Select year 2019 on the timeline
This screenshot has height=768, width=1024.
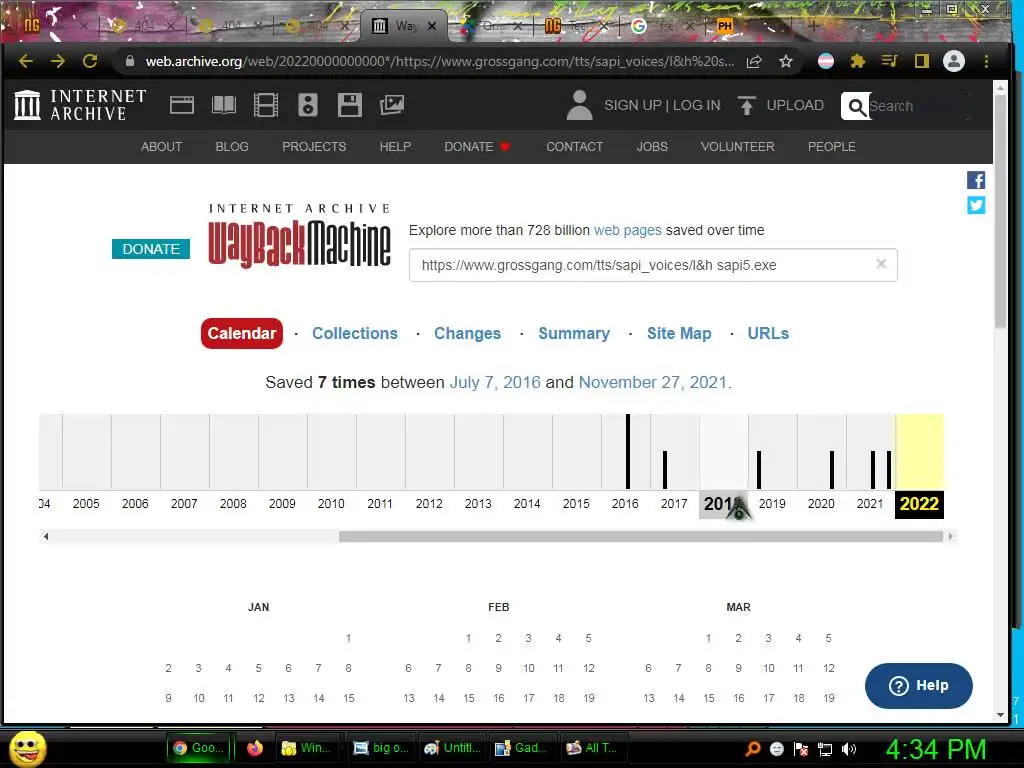(x=772, y=504)
